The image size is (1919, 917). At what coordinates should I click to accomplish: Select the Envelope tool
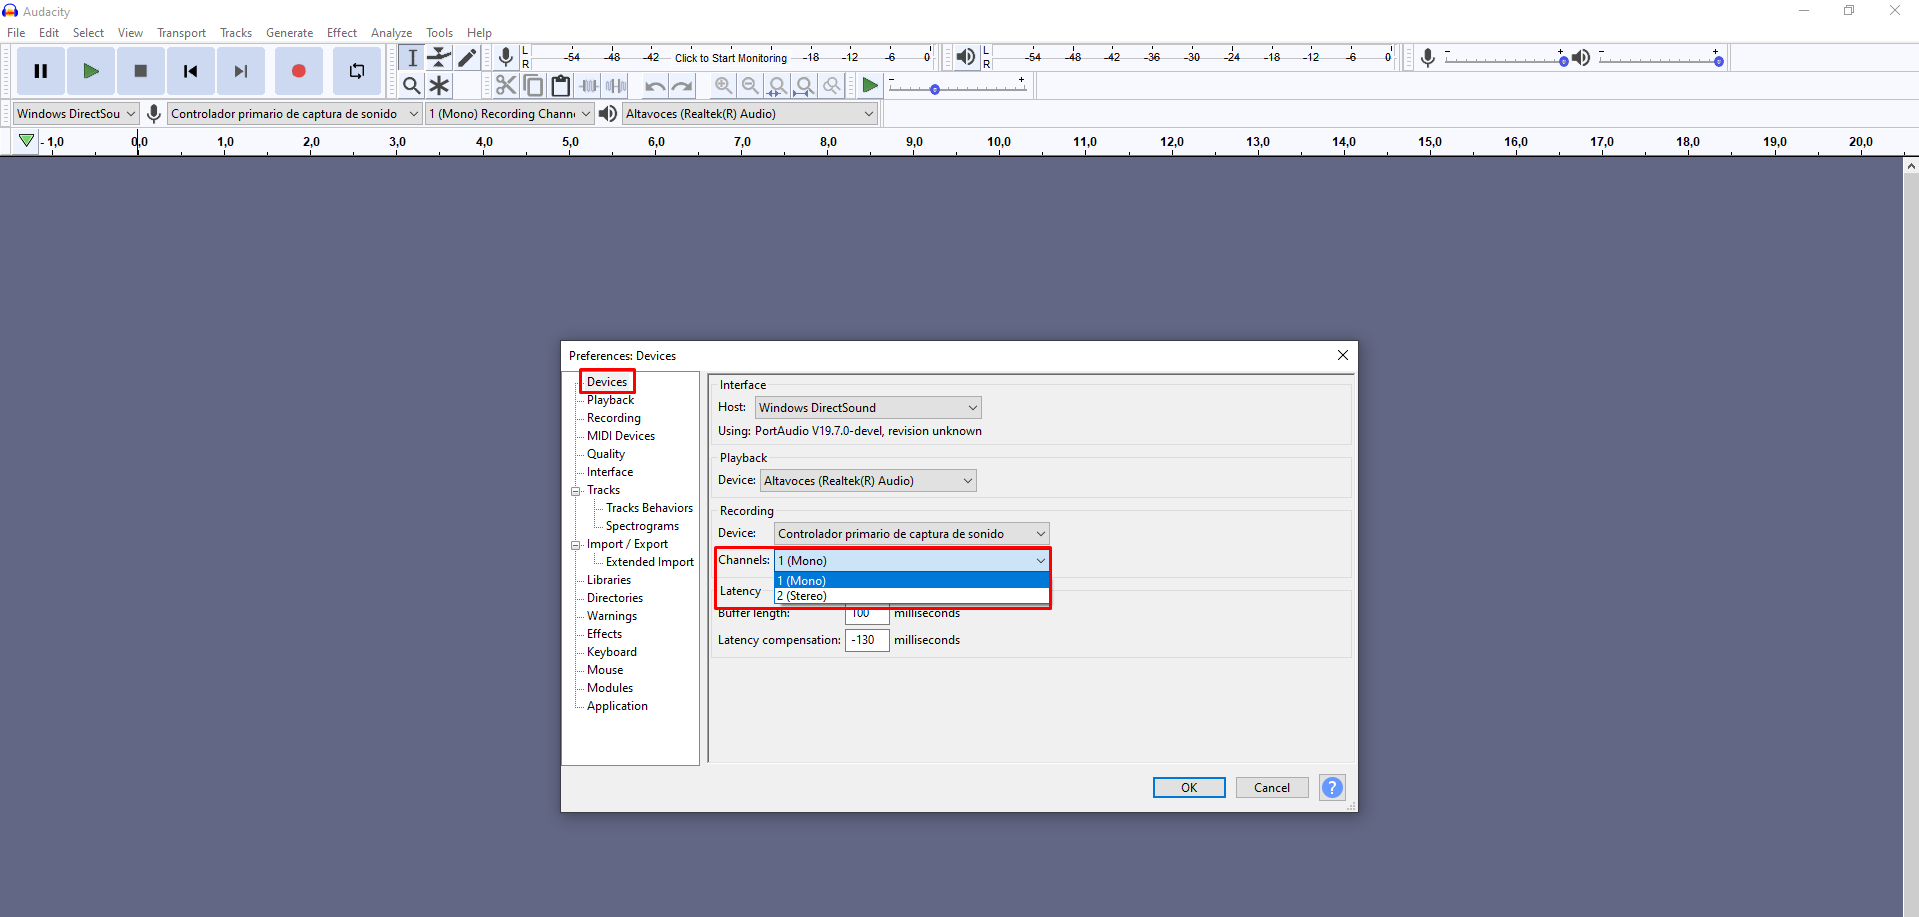440,58
